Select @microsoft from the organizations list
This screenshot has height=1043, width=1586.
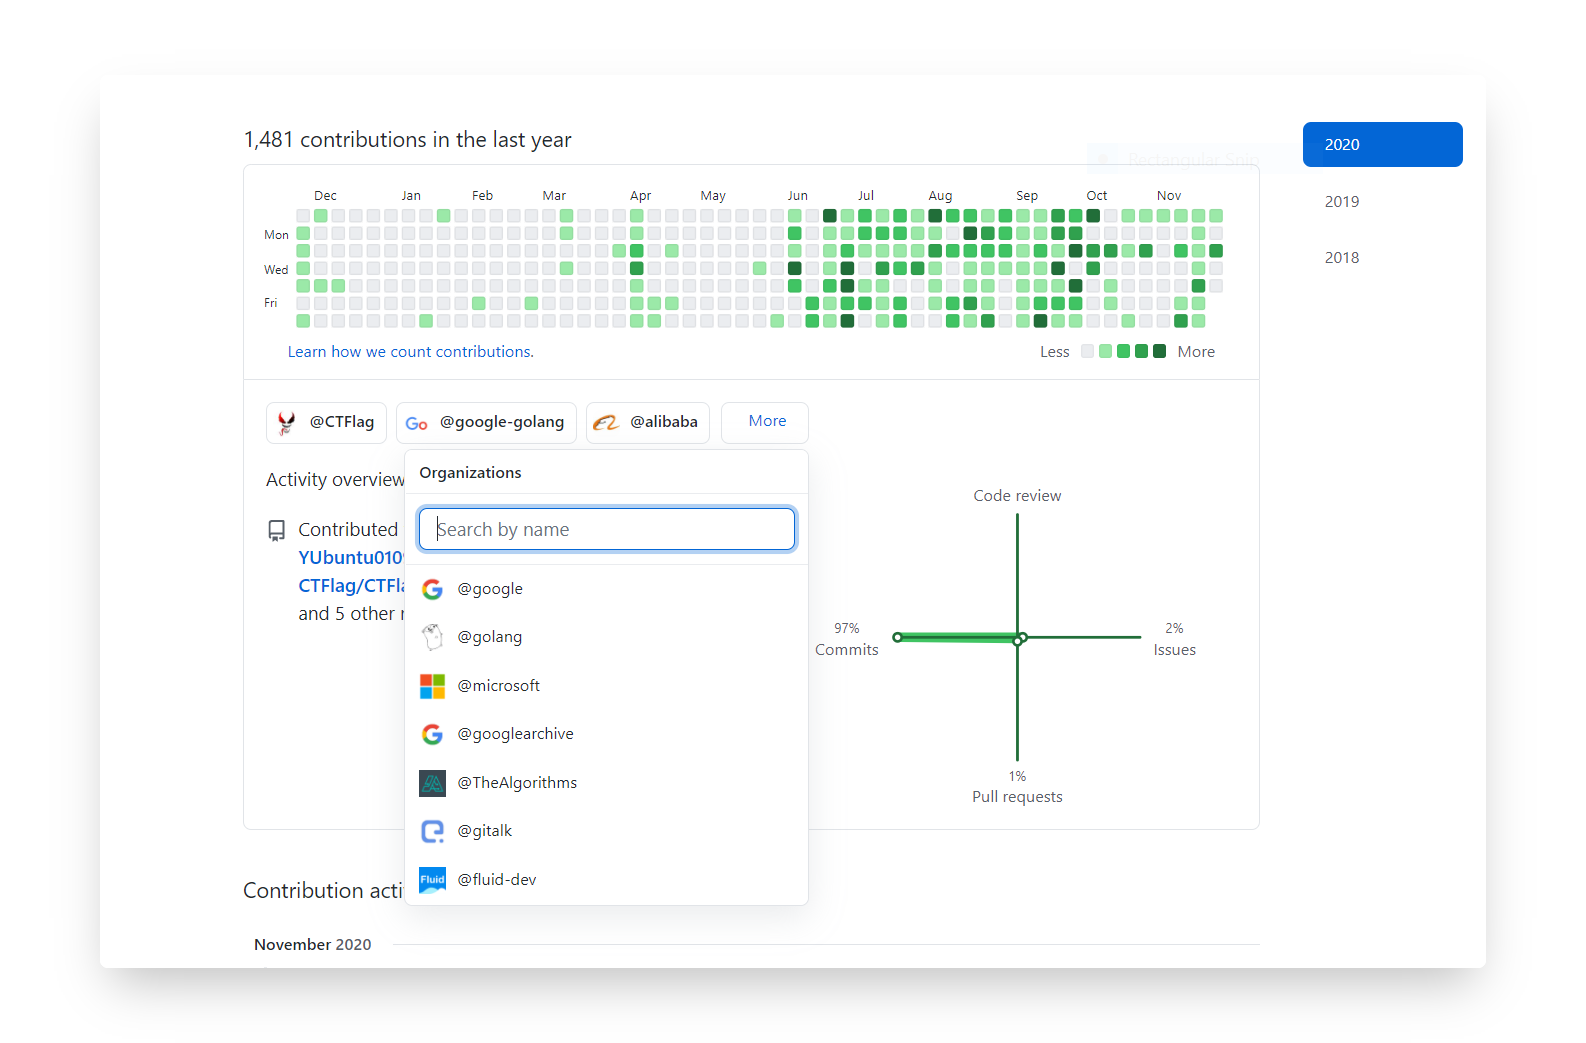(498, 686)
